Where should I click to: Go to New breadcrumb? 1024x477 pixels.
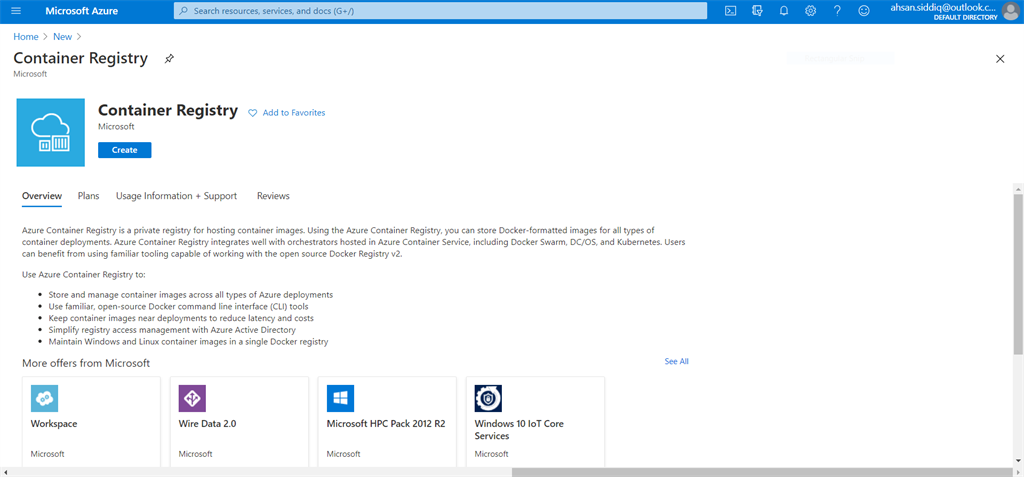pos(63,37)
